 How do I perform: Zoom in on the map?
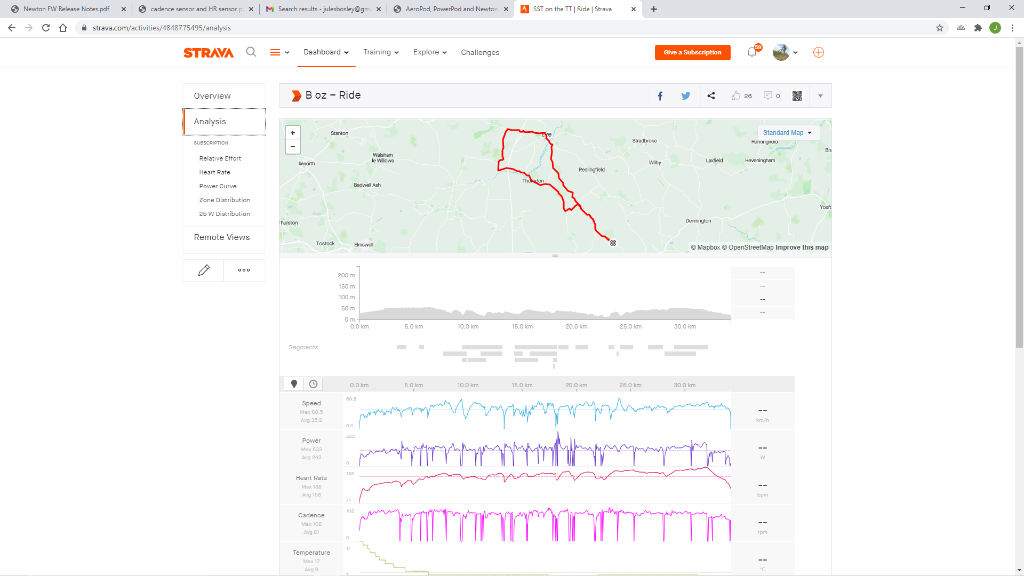point(292,132)
